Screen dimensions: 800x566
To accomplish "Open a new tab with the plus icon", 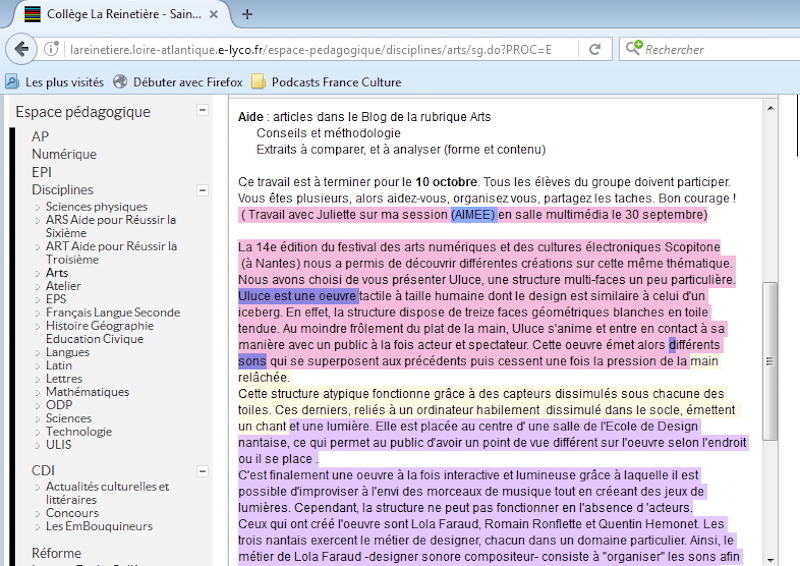I will (247, 14).
